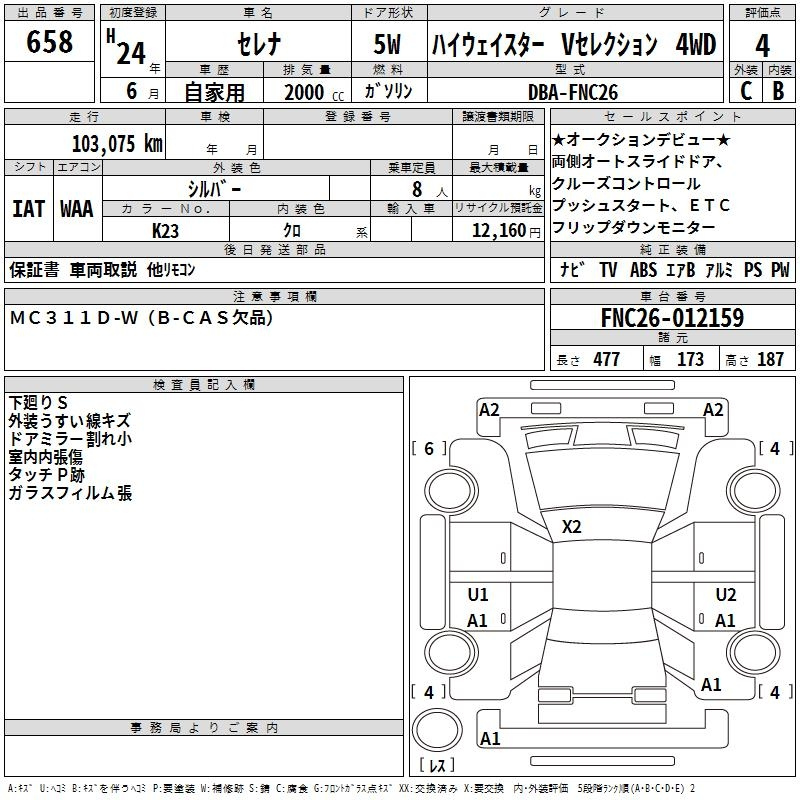Select recycle deposit 12,160円
This screenshot has height=800, width=800.
(x=506, y=231)
